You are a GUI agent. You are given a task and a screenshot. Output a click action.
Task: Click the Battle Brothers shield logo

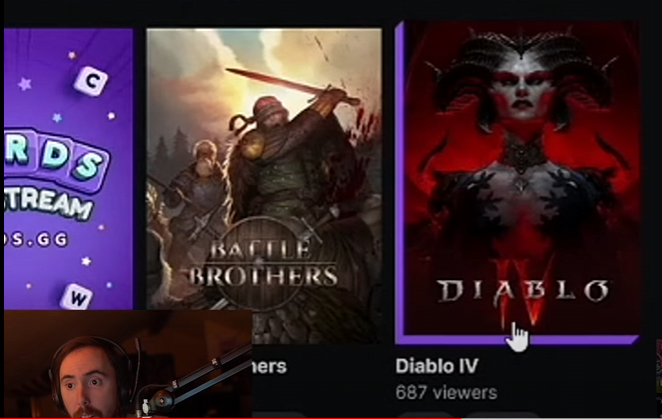coord(263,264)
